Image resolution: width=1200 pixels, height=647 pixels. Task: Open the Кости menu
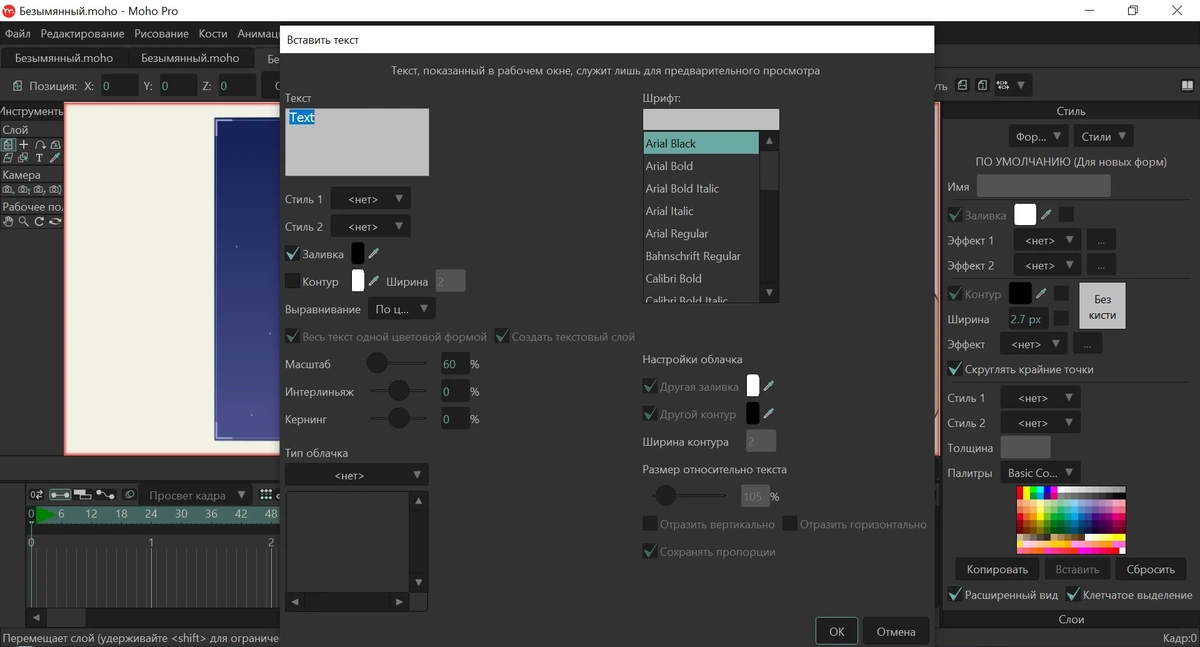tap(213, 33)
